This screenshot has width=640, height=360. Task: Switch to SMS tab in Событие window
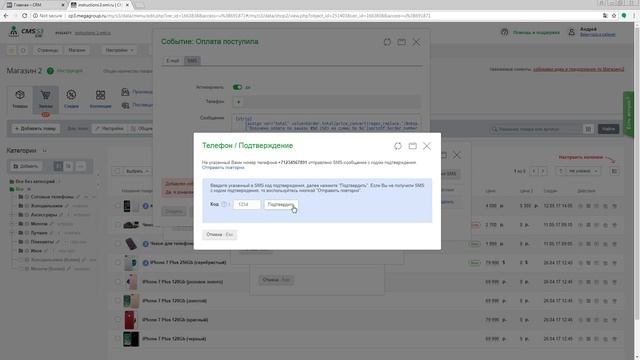tap(192, 61)
